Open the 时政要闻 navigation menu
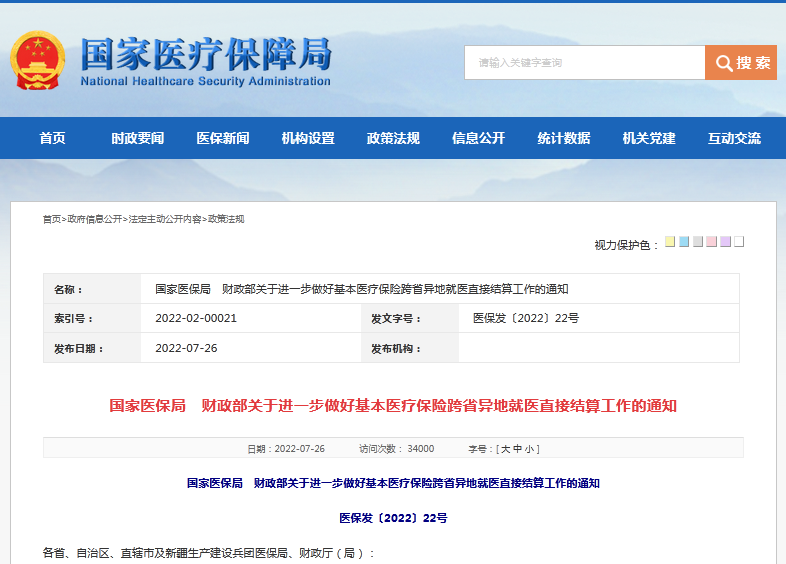The width and height of the screenshot is (786, 564). [138, 138]
